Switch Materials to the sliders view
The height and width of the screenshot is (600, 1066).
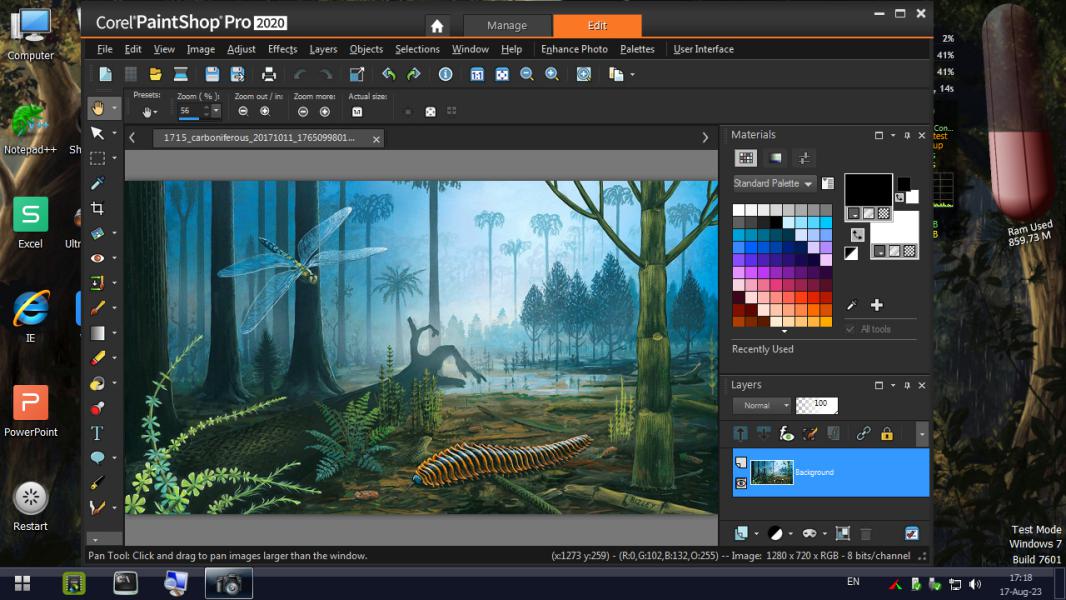pos(804,158)
